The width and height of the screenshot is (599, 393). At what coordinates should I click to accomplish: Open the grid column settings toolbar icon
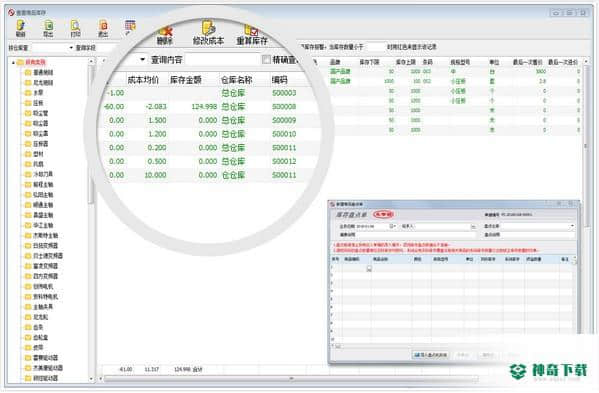[x=130, y=27]
